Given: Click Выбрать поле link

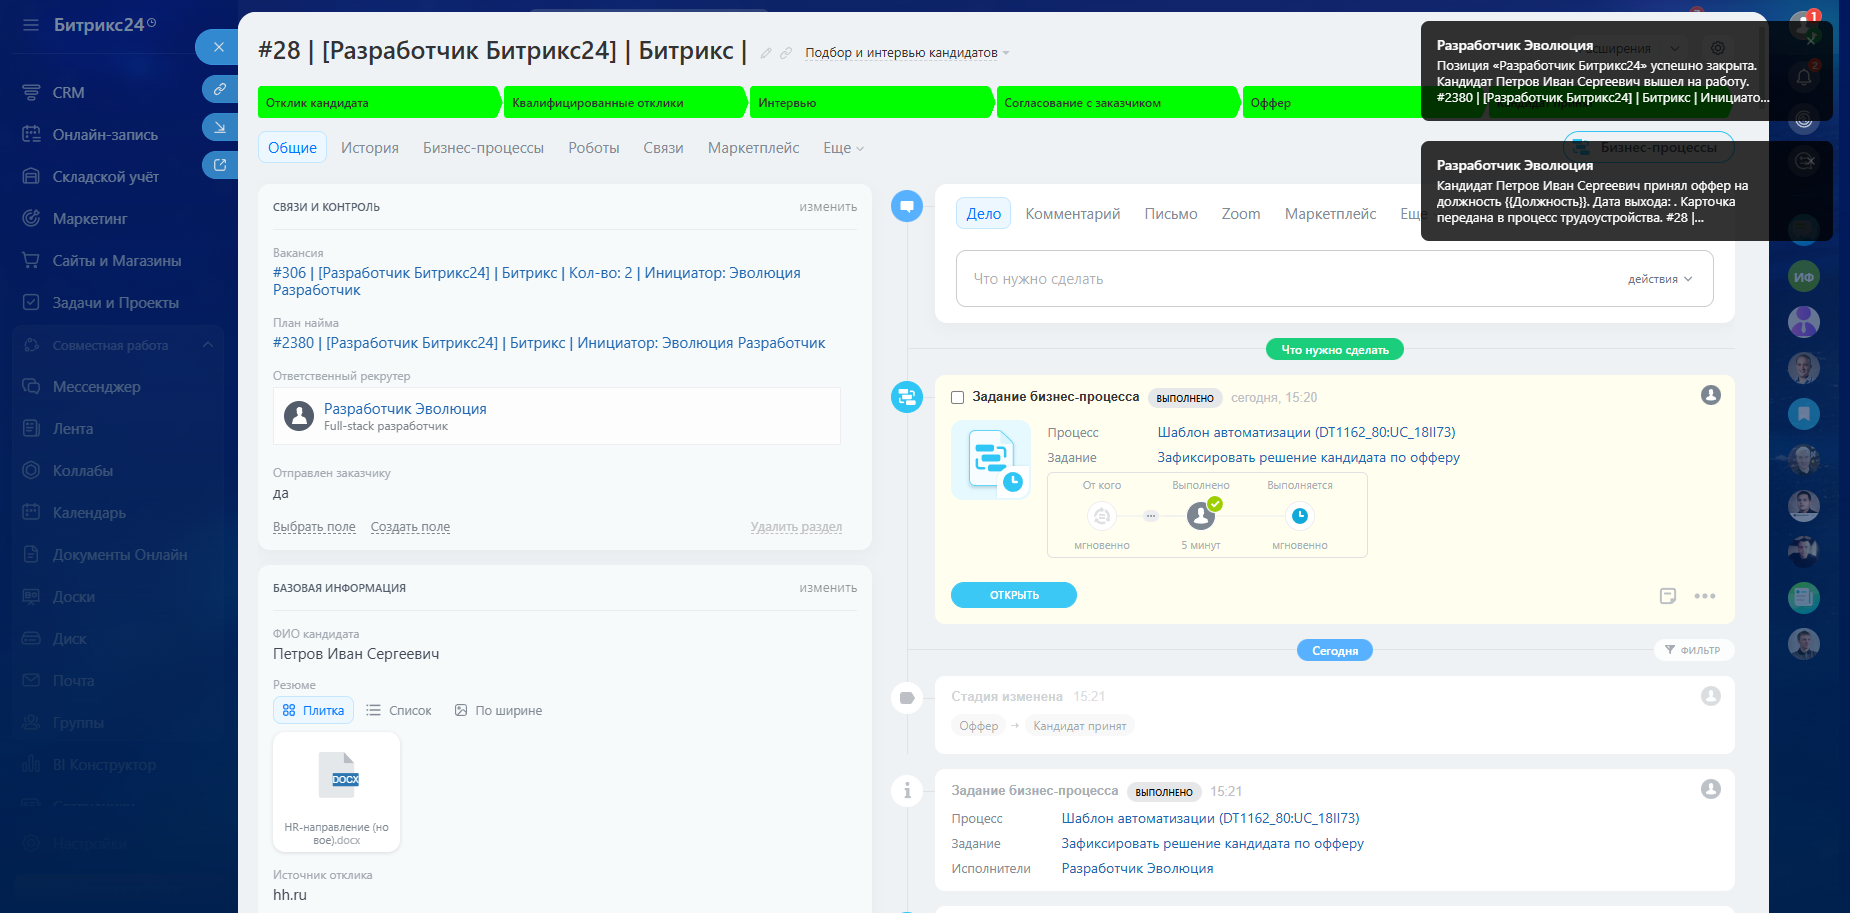Looking at the screenshot, I should 314,527.
